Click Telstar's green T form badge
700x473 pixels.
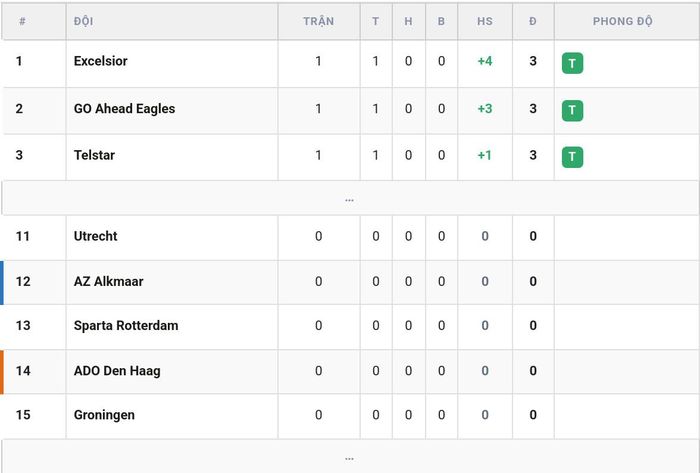pos(572,157)
